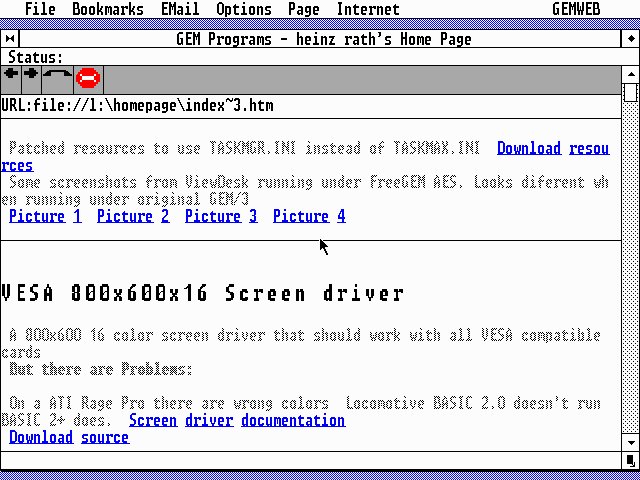
Task: Click the 'Some screenshots from ViewDesk' text
Action: (129, 182)
